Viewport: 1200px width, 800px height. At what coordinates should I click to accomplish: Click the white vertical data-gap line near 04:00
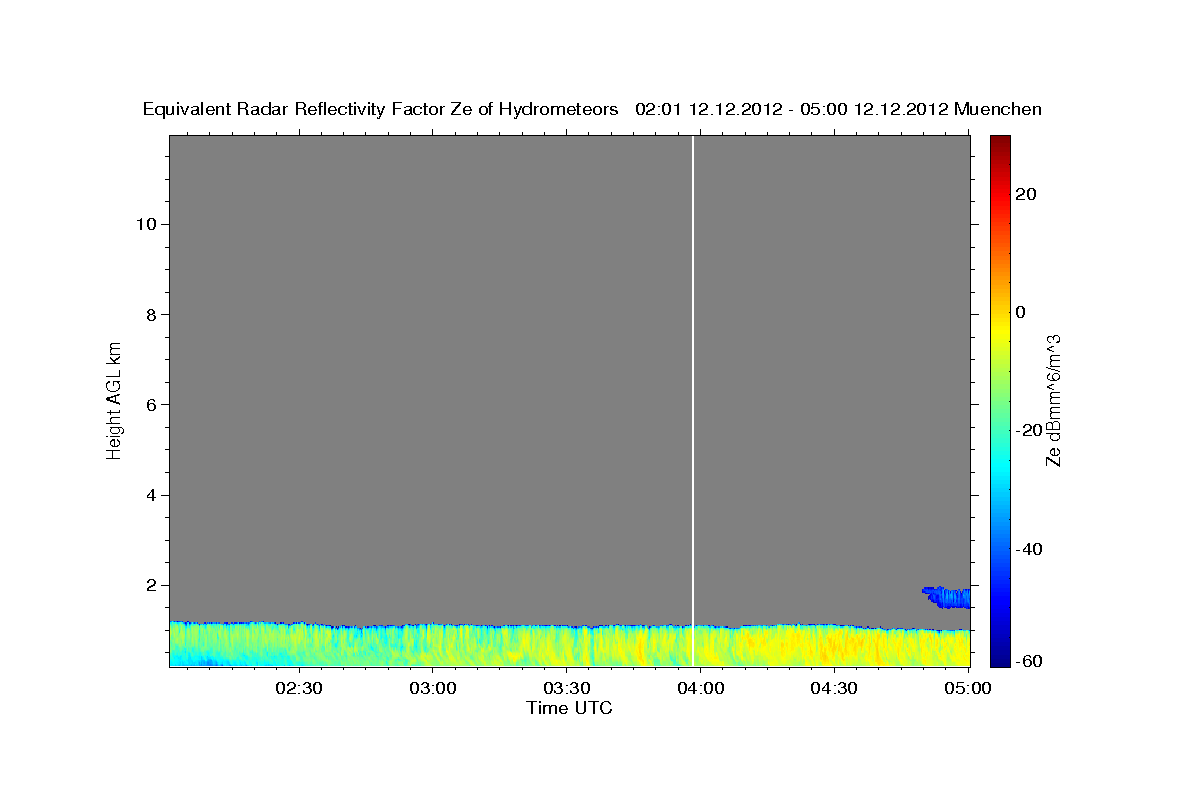tap(693, 400)
